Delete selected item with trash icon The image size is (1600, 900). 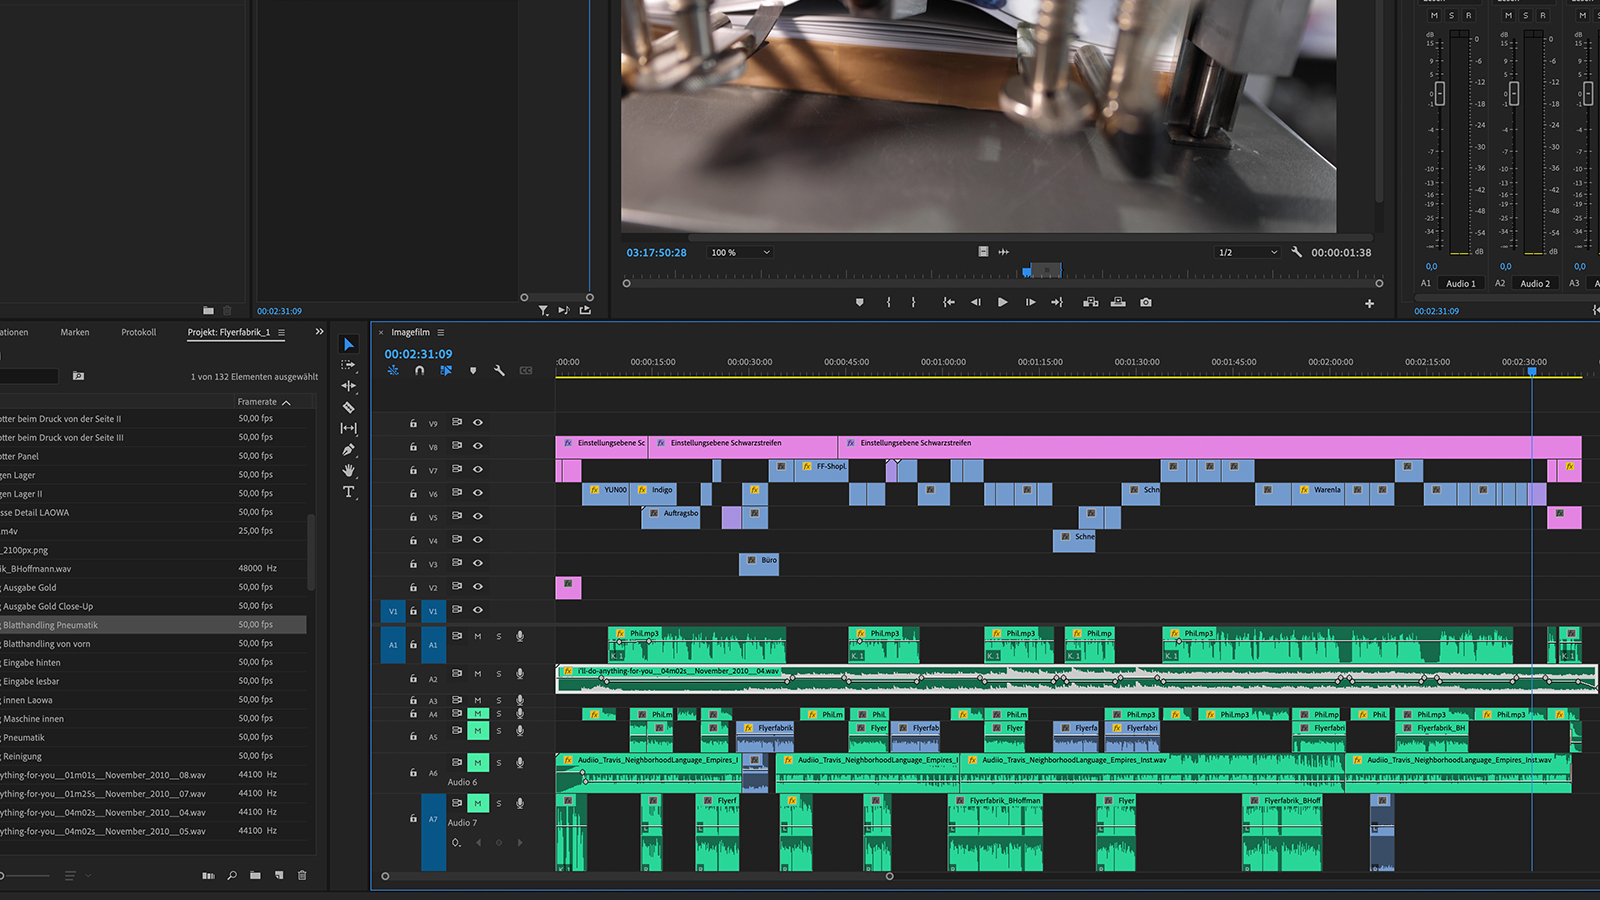coord(302,875)
